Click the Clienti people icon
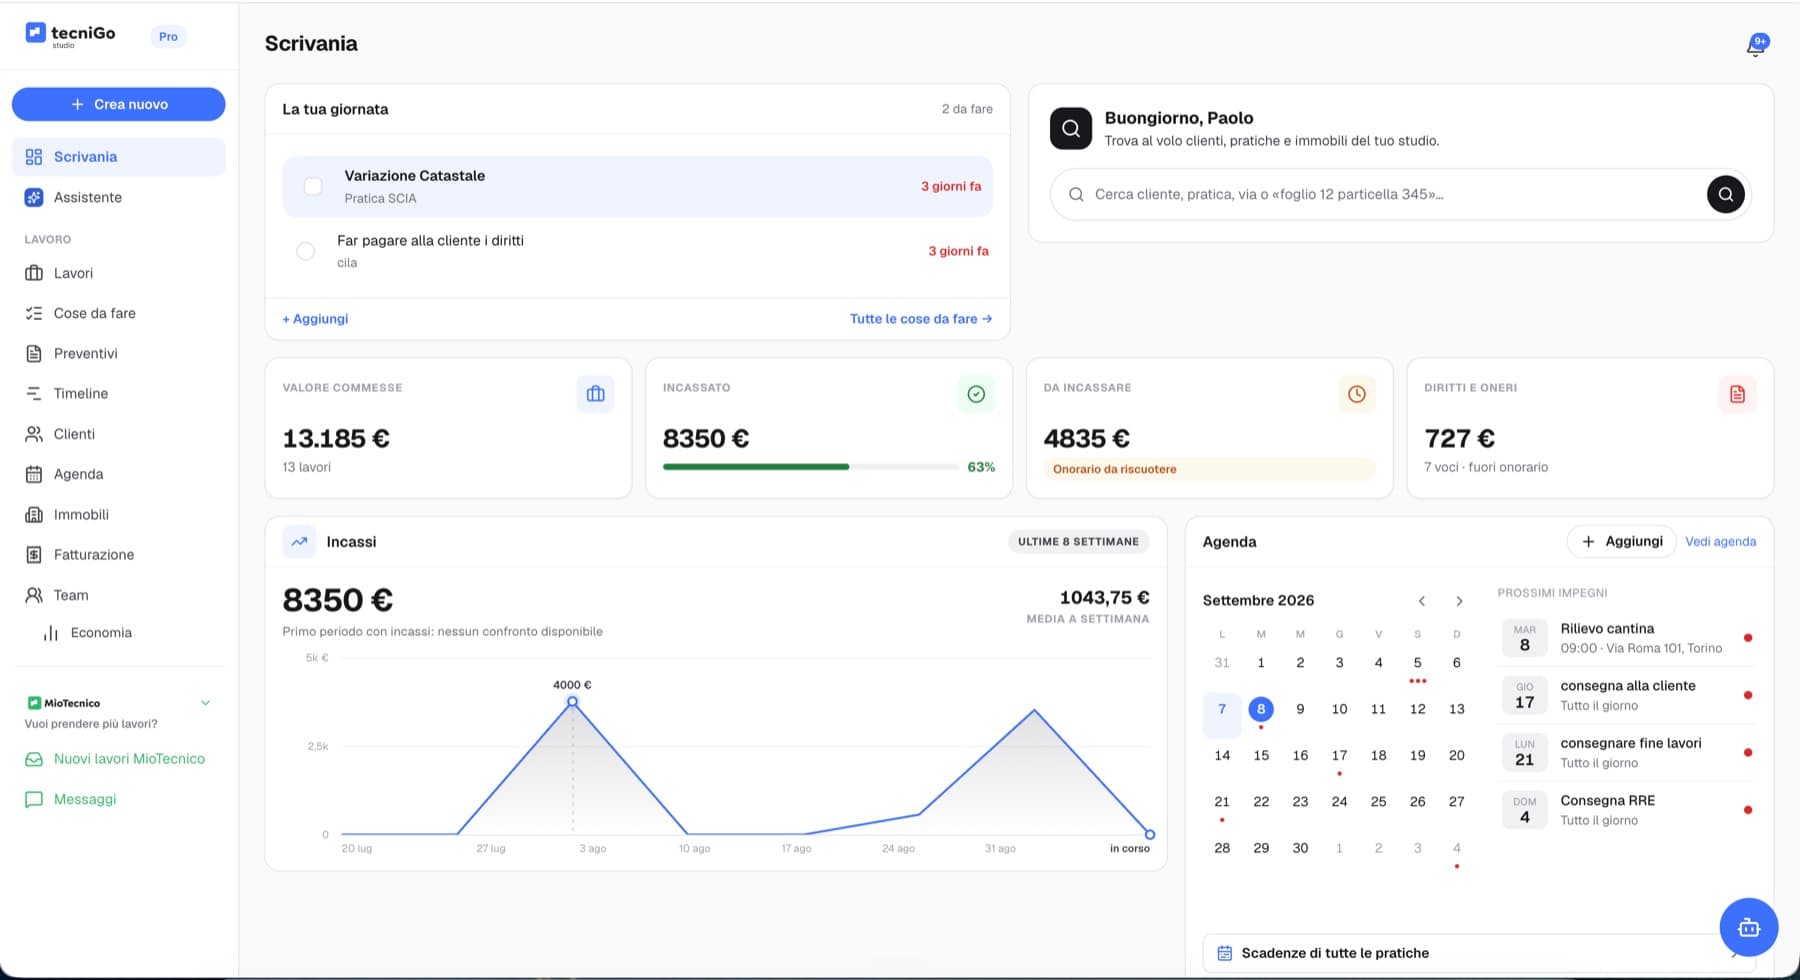Image resolution: width=1800 pixels, height=980 pixels. (34, 434)
